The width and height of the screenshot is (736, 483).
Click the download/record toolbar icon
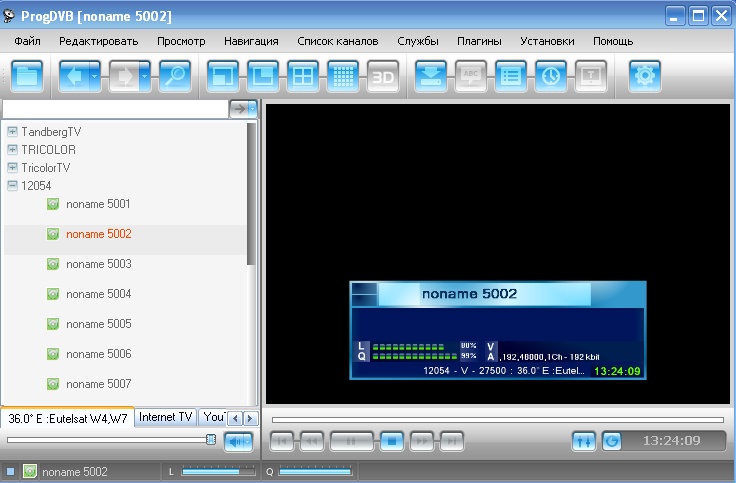[x=431, y=76]
